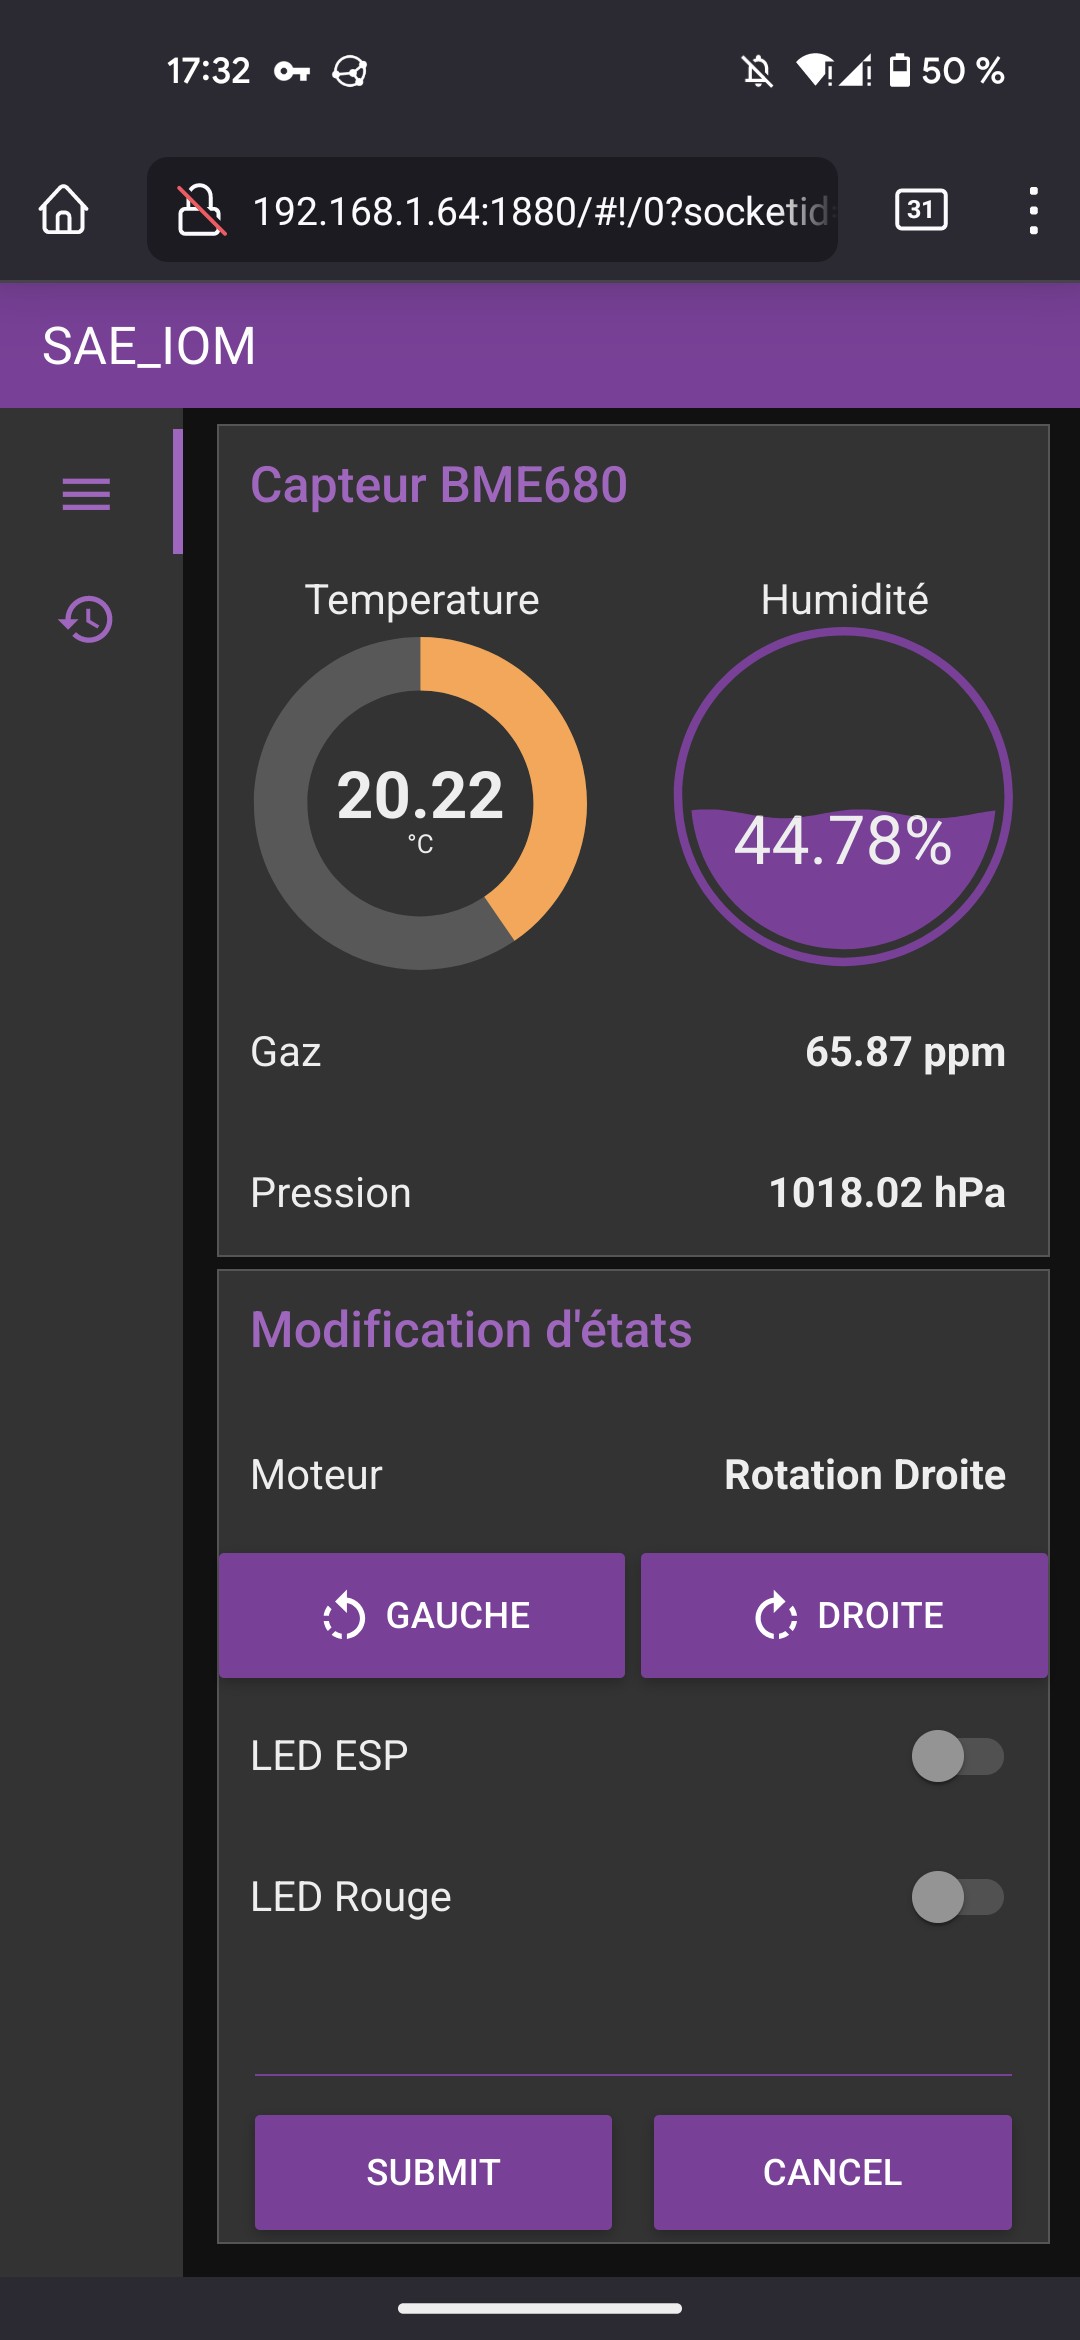Open the tab switcher showing 31 tabs
The width and height of the screenshot is (1080, 2340).
(x=920, y=210)
